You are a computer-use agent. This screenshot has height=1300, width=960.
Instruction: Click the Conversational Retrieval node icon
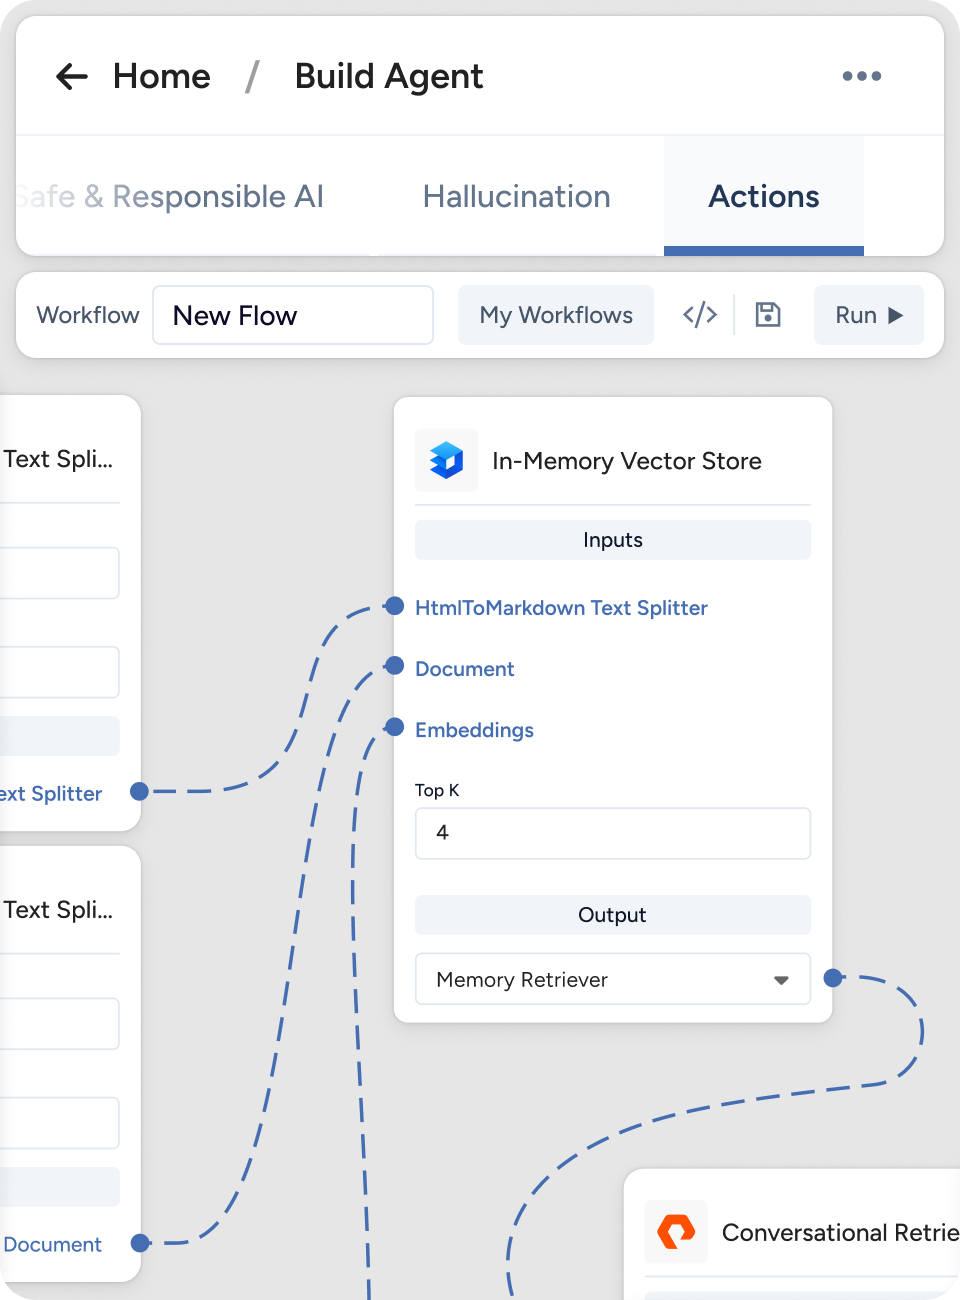point(676,1231)
